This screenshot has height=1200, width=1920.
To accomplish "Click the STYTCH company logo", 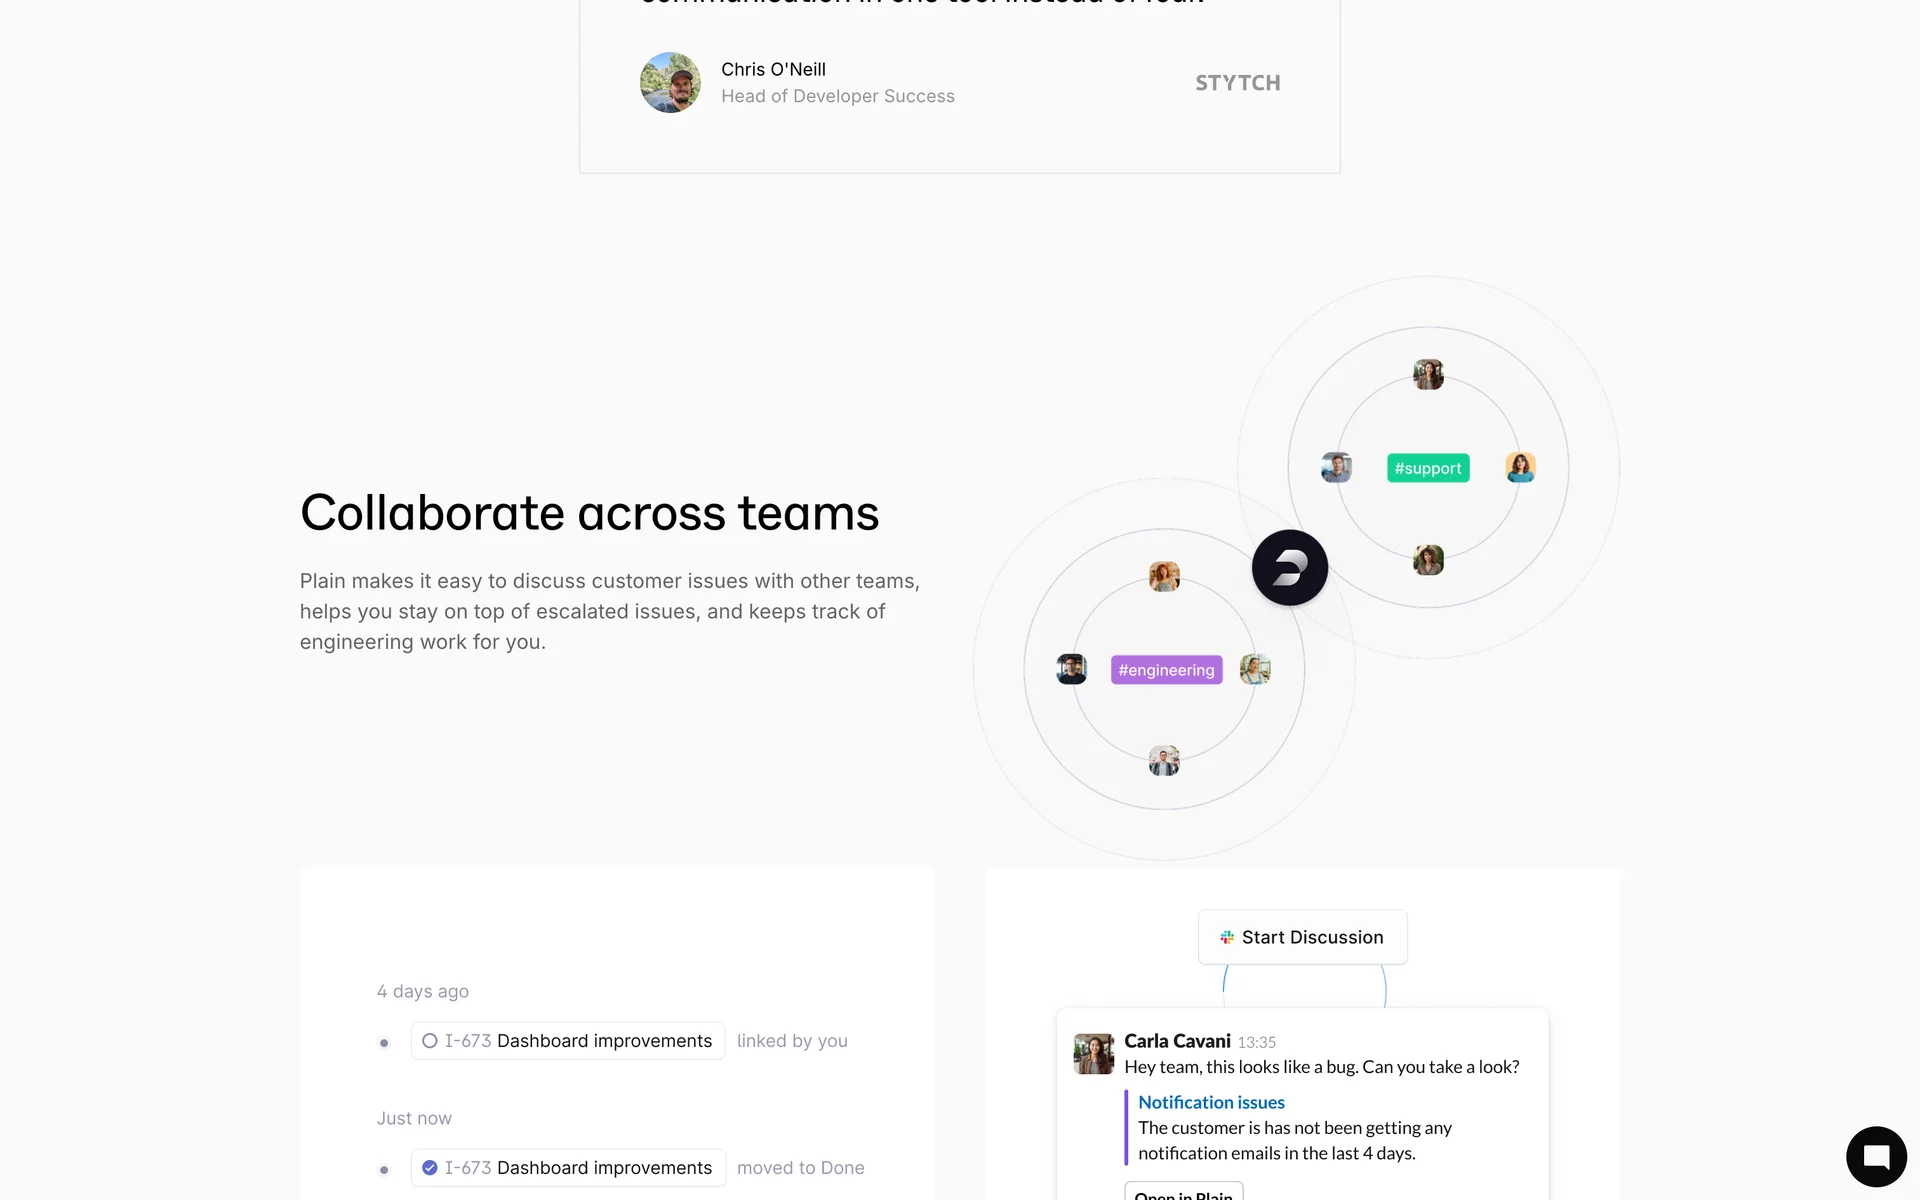I will [1238, 83].
